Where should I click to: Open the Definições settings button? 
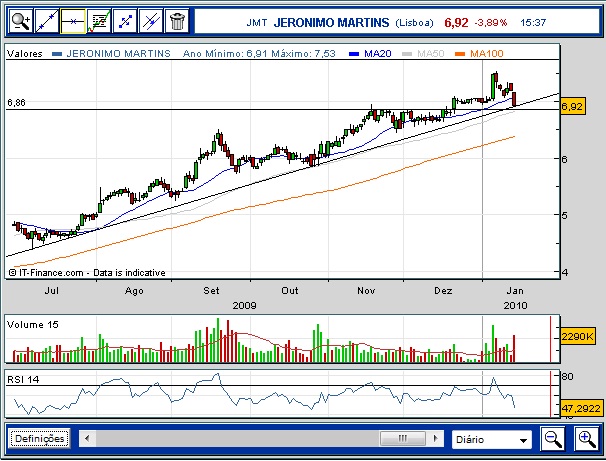click(39, 439)
